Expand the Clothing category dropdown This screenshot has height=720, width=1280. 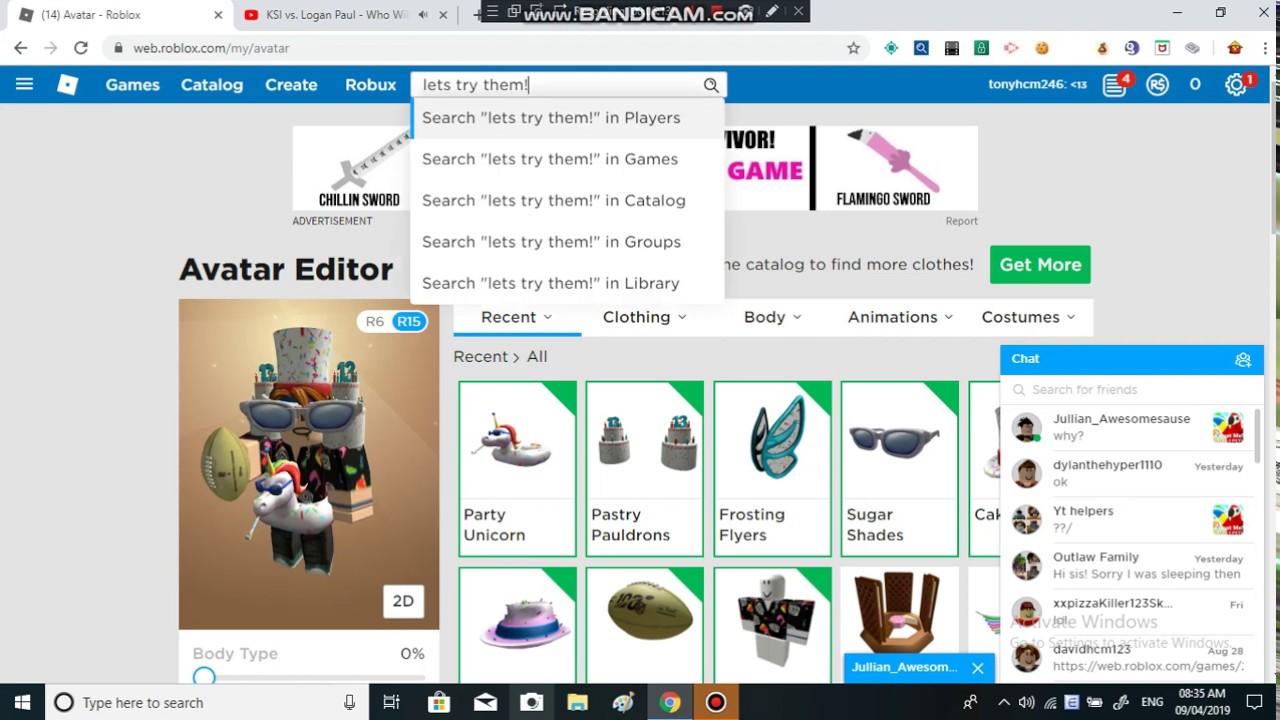click(x=644, y=317)
